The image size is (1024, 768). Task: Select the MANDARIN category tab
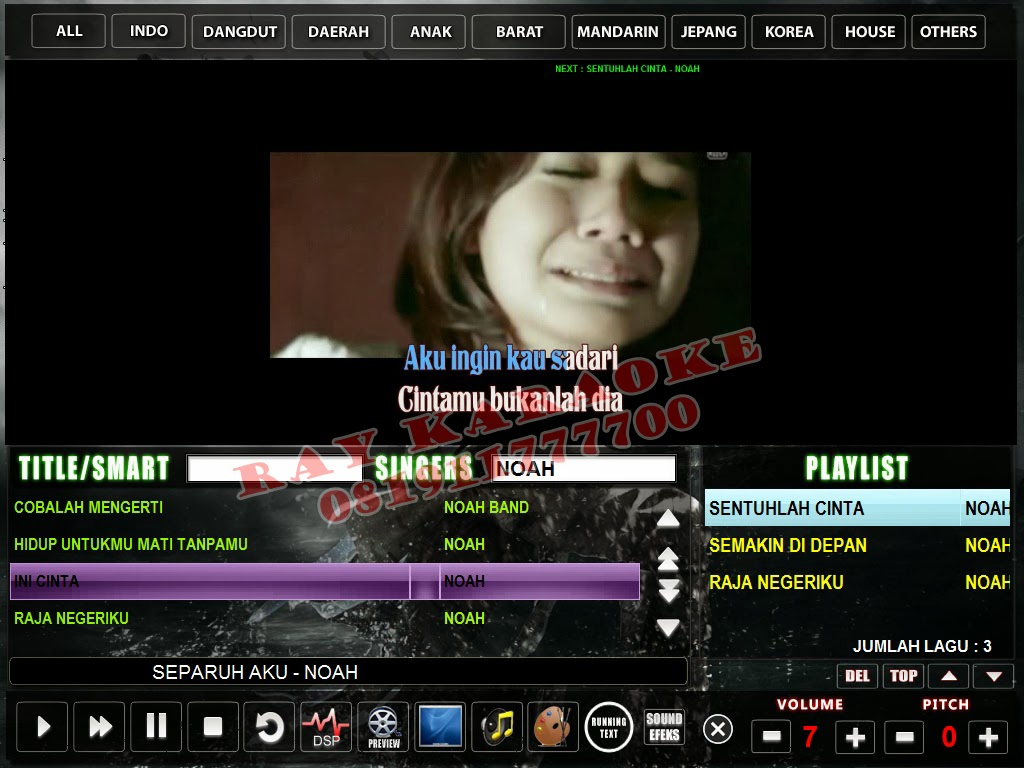tap(618, 31)
